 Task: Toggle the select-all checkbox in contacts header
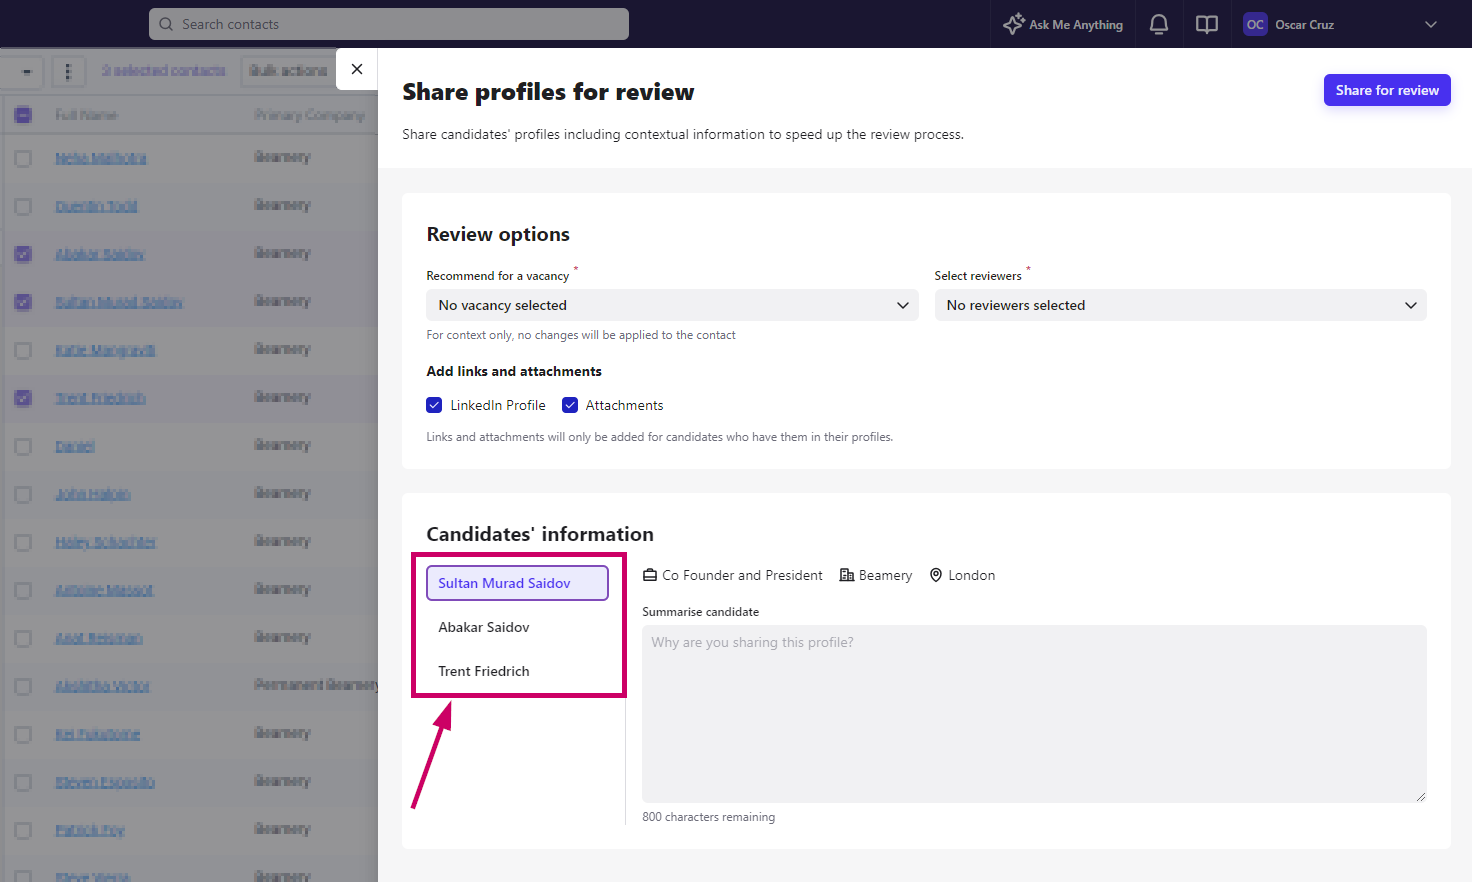point(23,115)
